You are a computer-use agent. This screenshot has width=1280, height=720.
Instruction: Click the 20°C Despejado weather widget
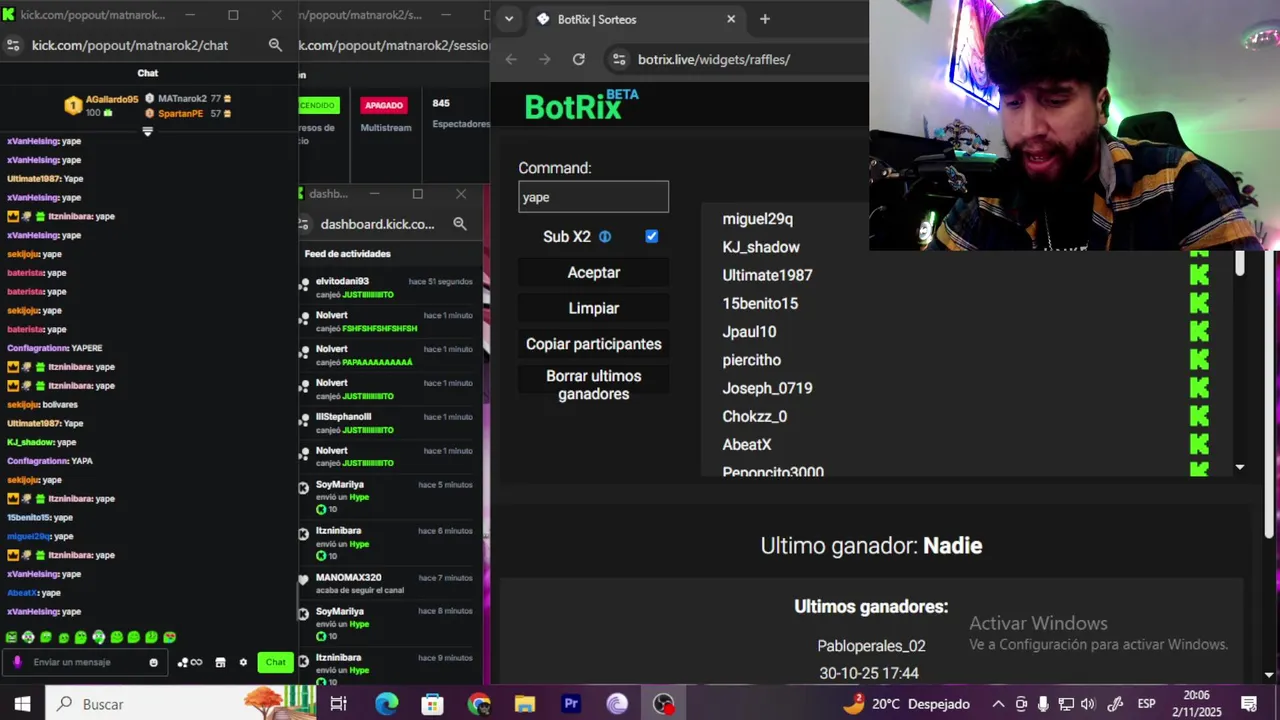pyautogui.click(x=907, y=704)
